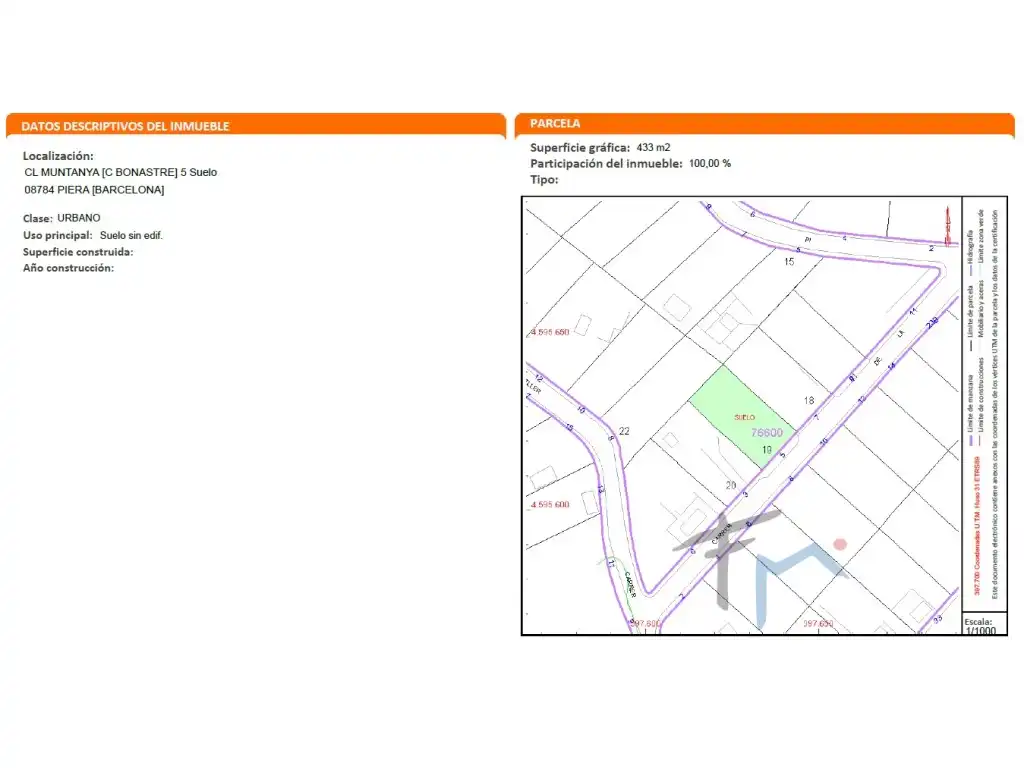Select the value "Suelo sin edif."
Image resolution: width=1024 pixels, height=768 pixels.
131,235
